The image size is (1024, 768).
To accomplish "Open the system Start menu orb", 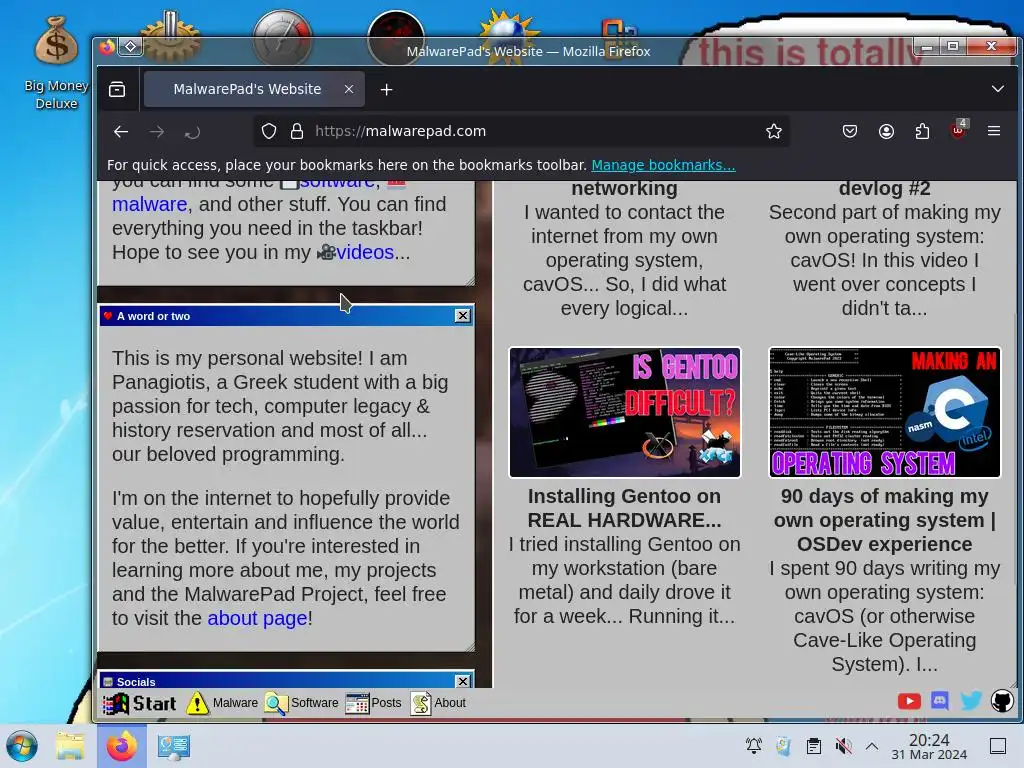I will coord(22,746).
